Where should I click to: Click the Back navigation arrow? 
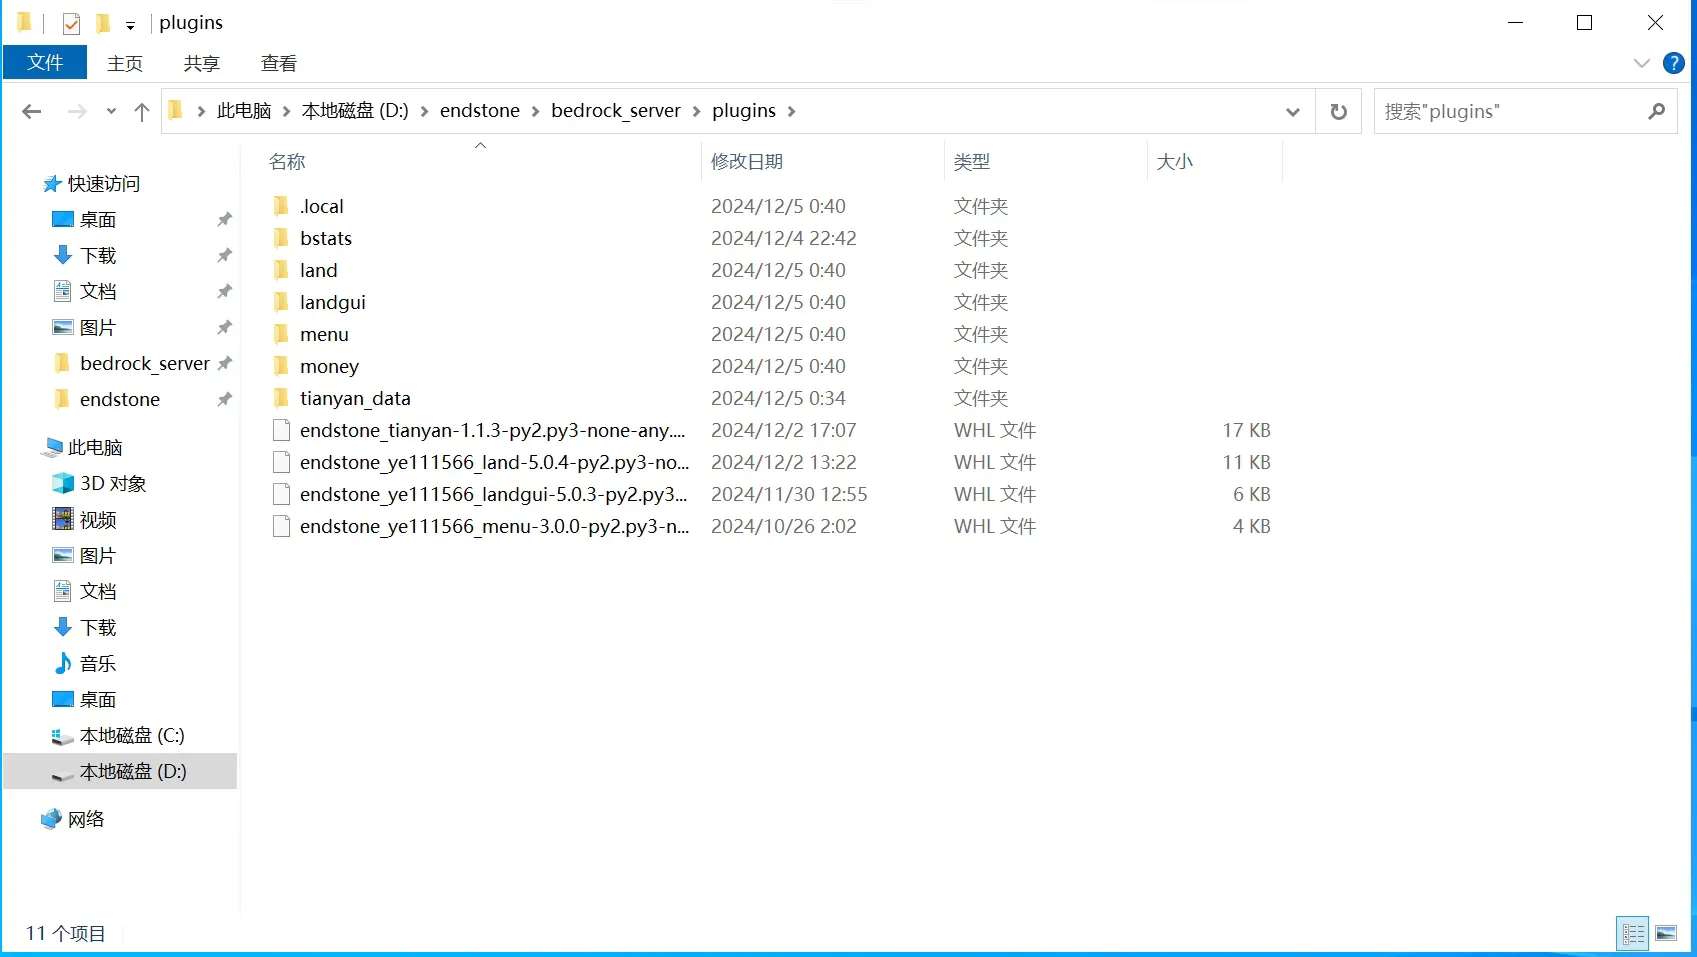coord(32,111)
